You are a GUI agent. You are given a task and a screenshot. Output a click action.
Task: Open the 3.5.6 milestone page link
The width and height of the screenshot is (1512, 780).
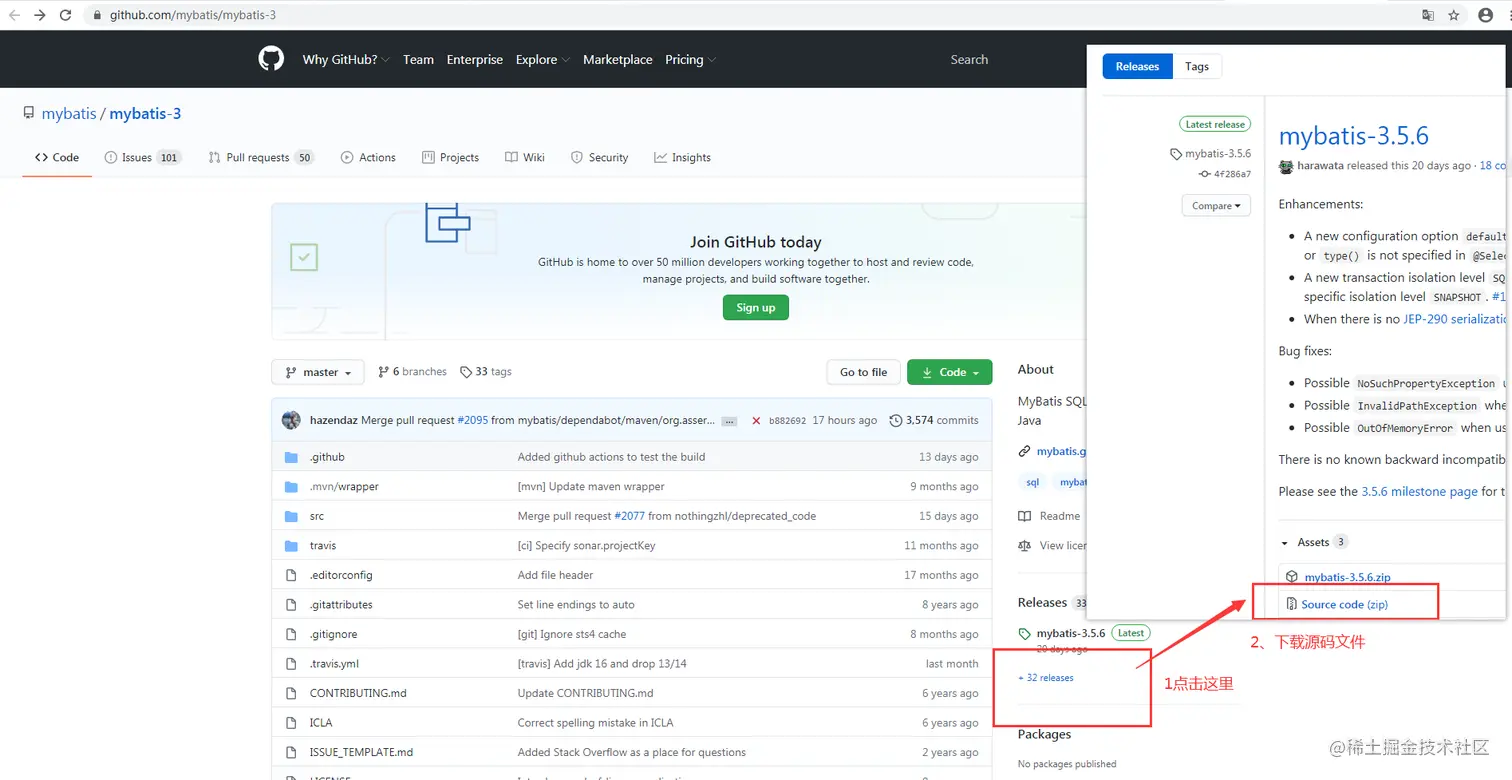coord(1420,492)
